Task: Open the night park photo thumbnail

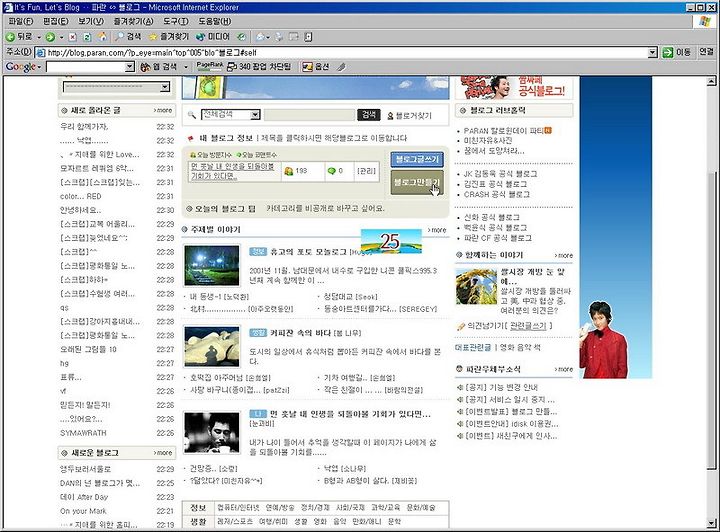Action: (212, 265)
